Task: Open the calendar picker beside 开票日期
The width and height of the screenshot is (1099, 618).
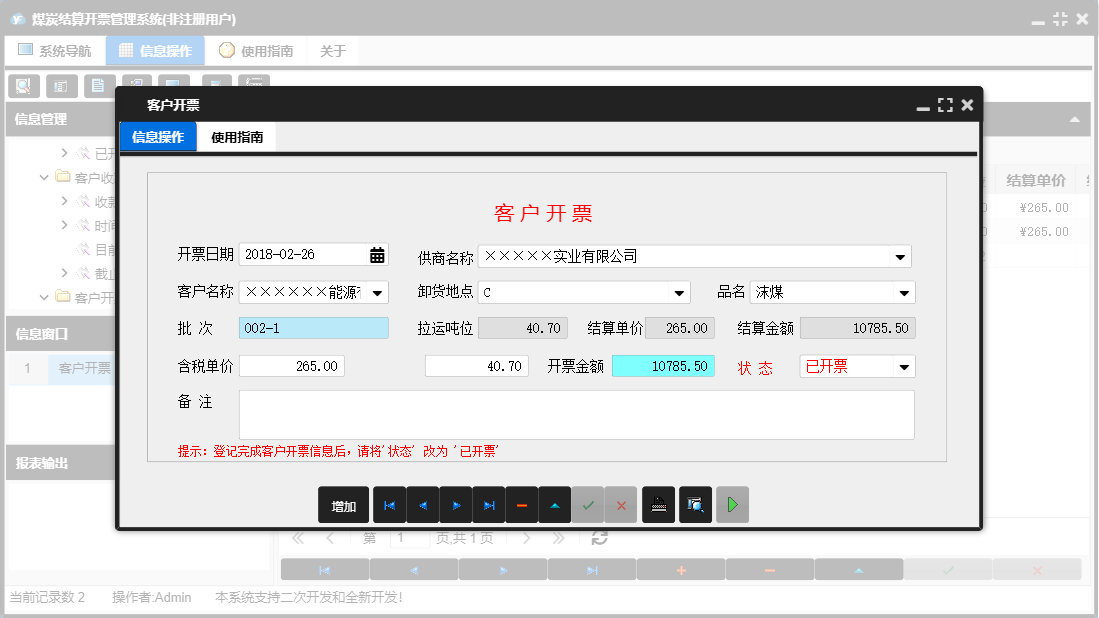Action: [377, 255]
